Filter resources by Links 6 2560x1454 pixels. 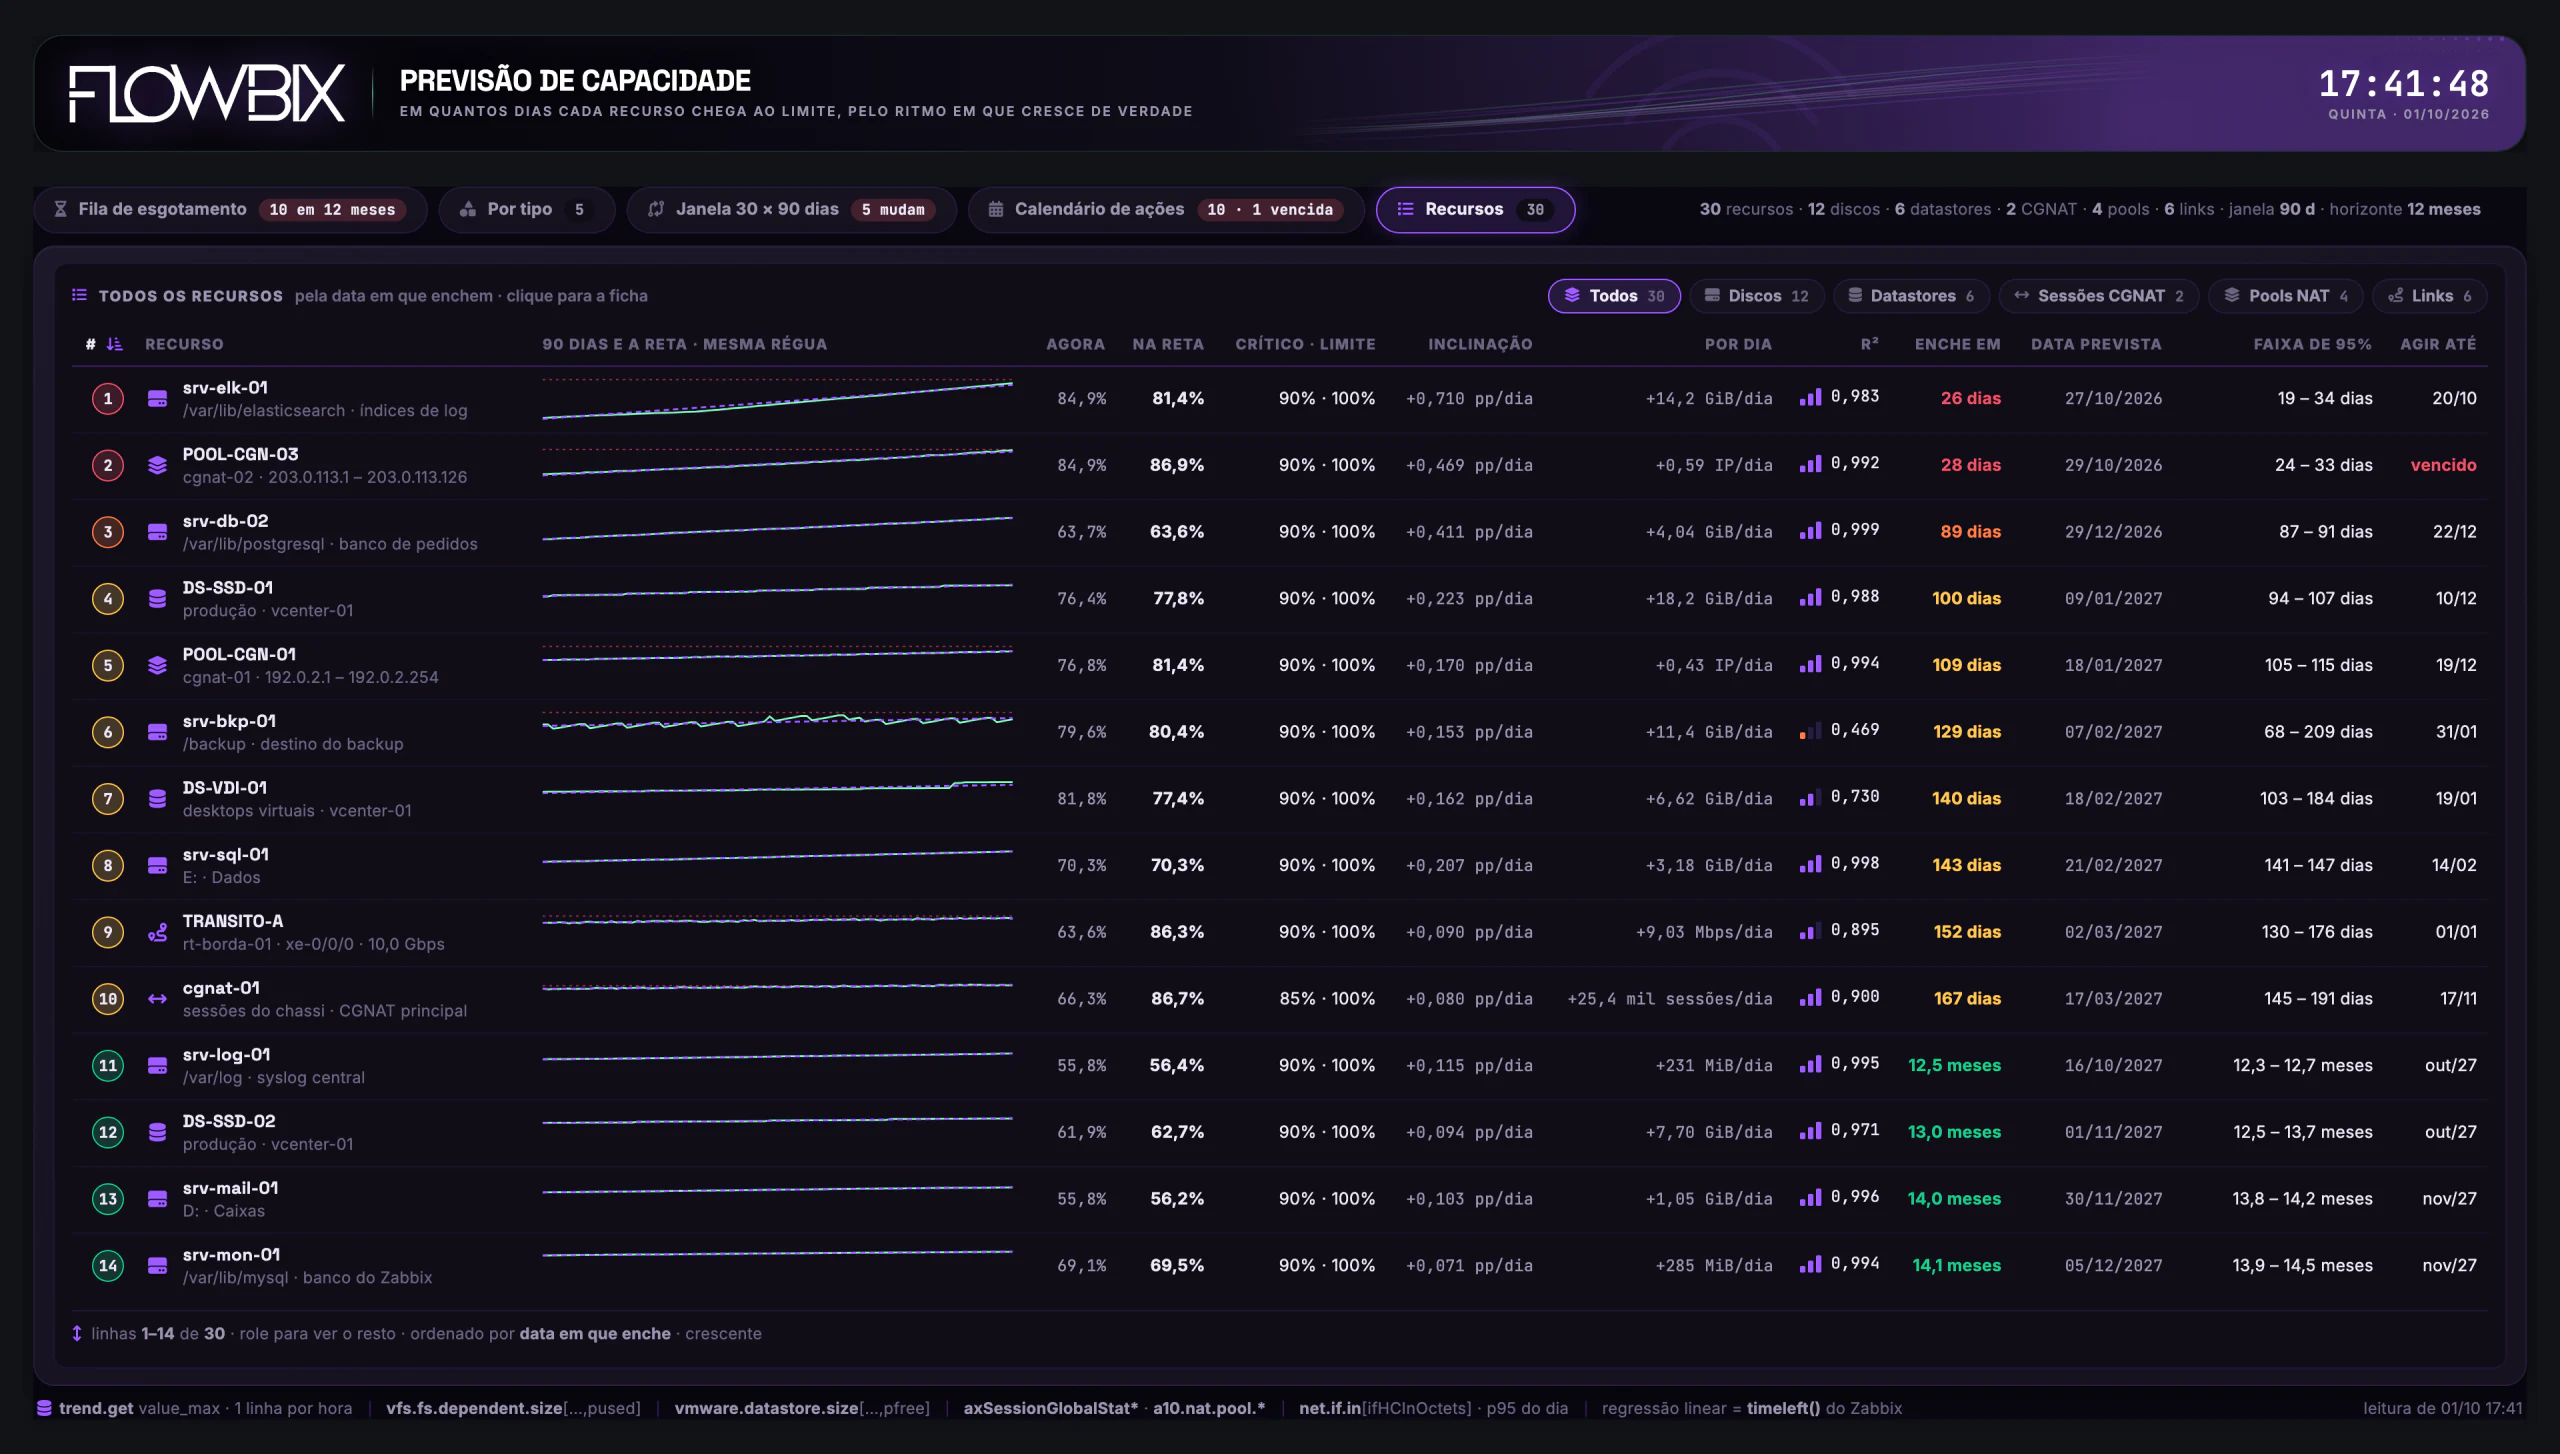click(x=2429, y=296)
